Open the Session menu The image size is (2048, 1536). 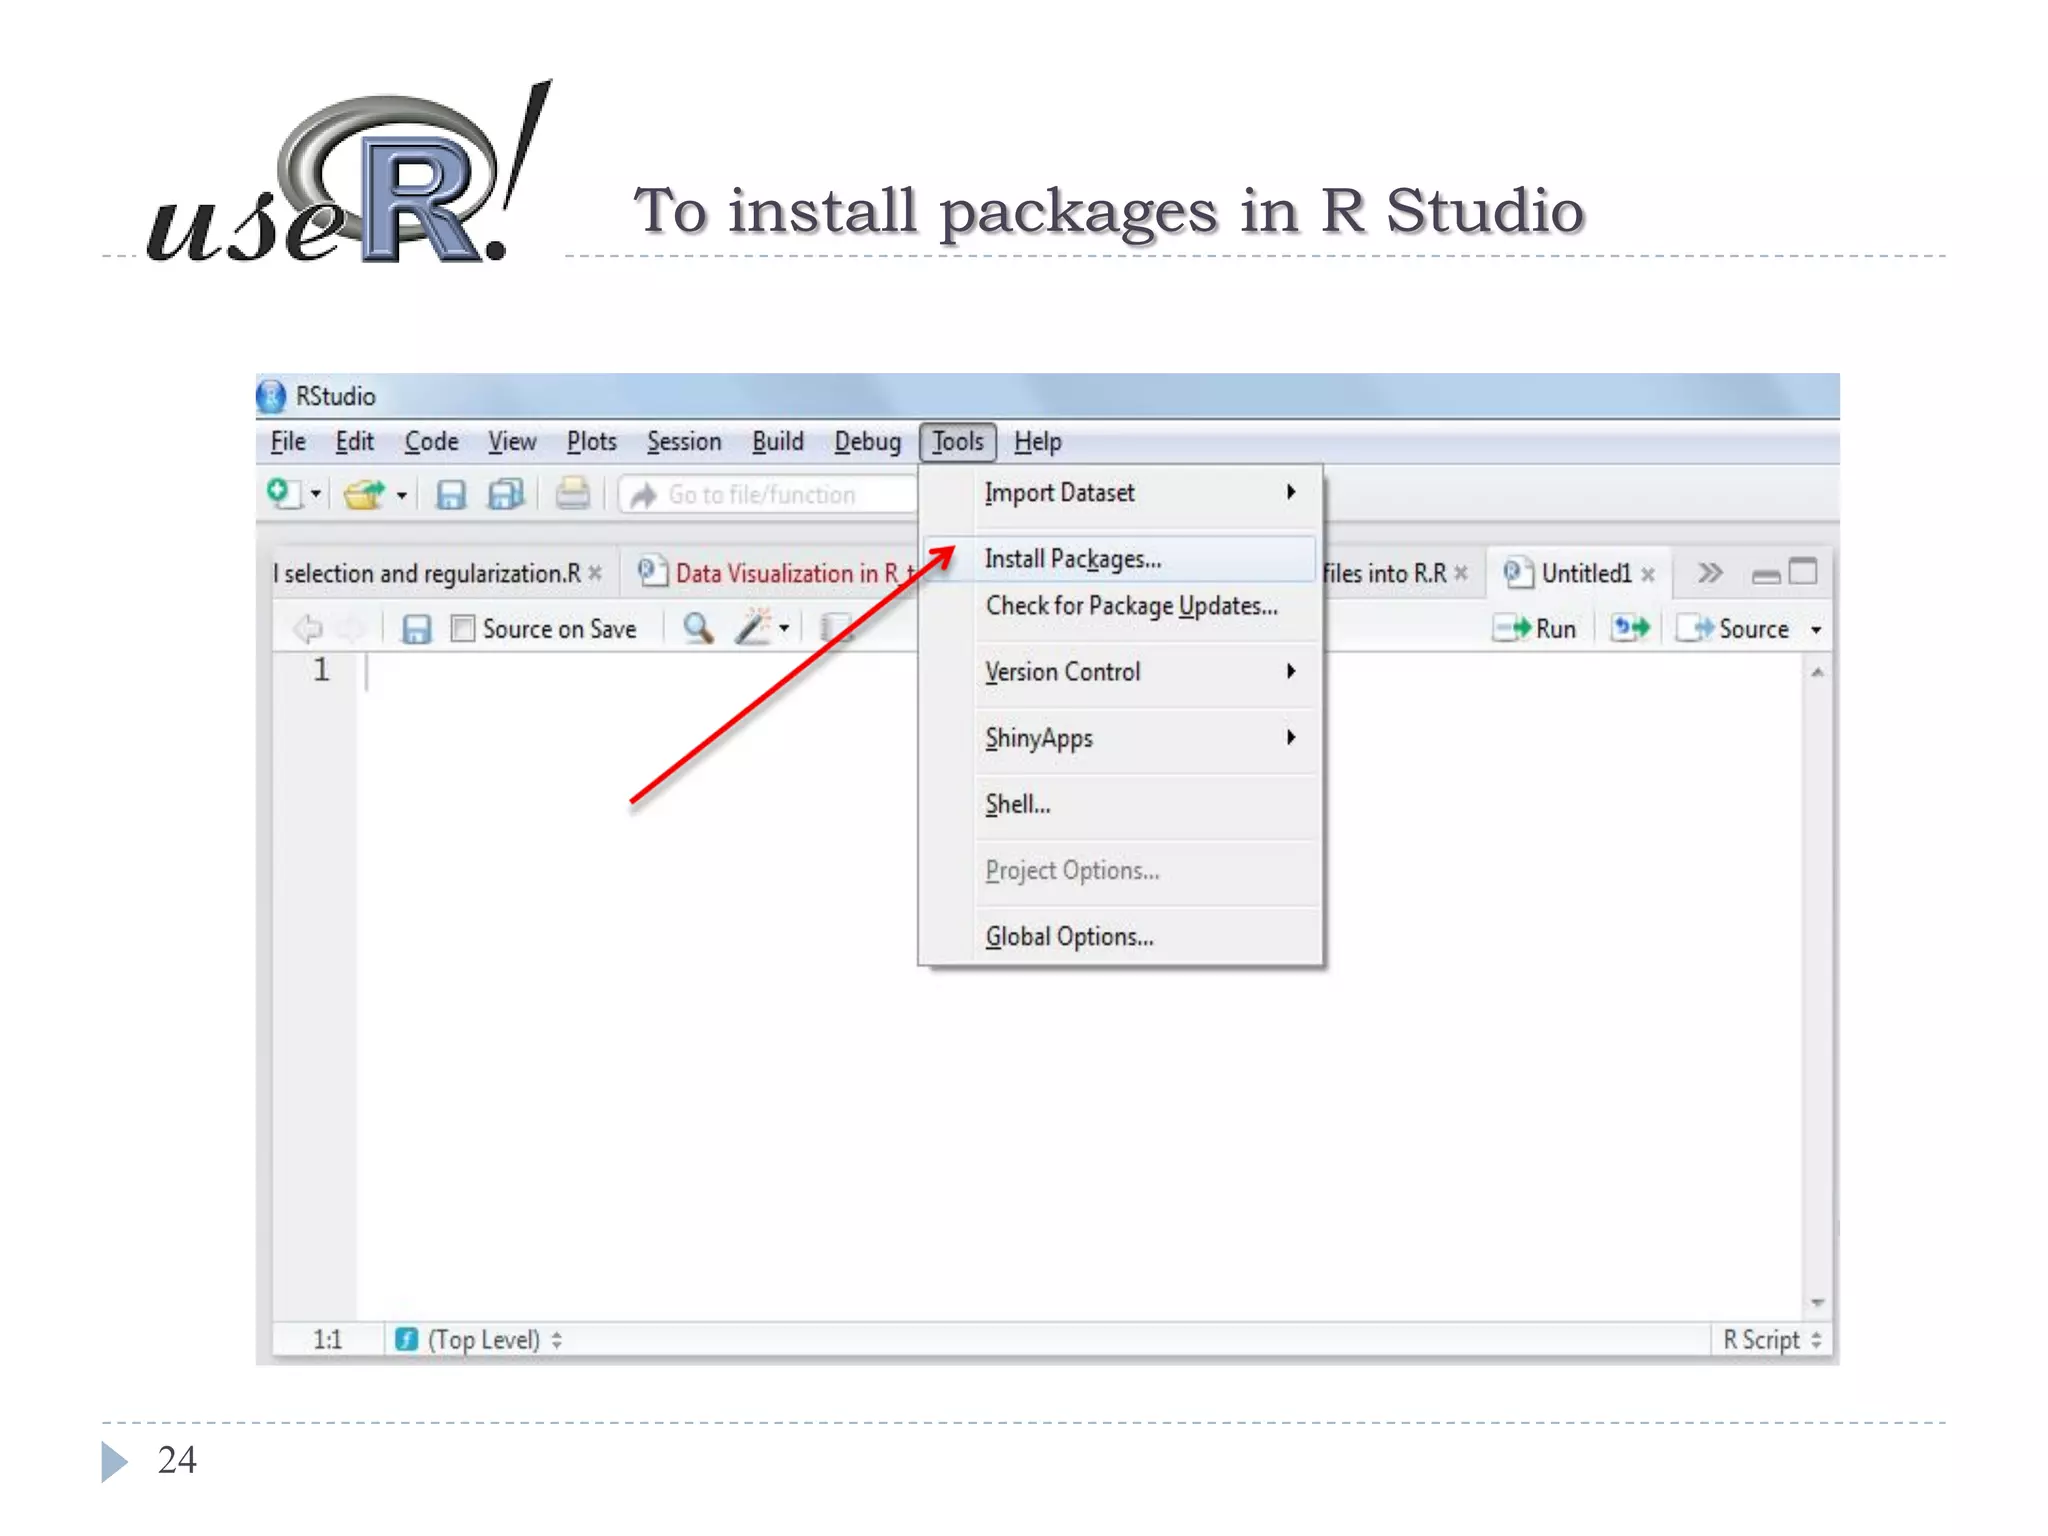coord(684,442)
